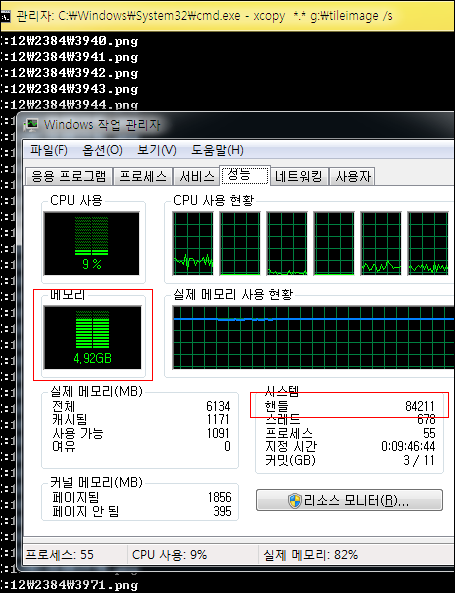Select the 성능 tab
455x593 pixels.
point(245,175)
